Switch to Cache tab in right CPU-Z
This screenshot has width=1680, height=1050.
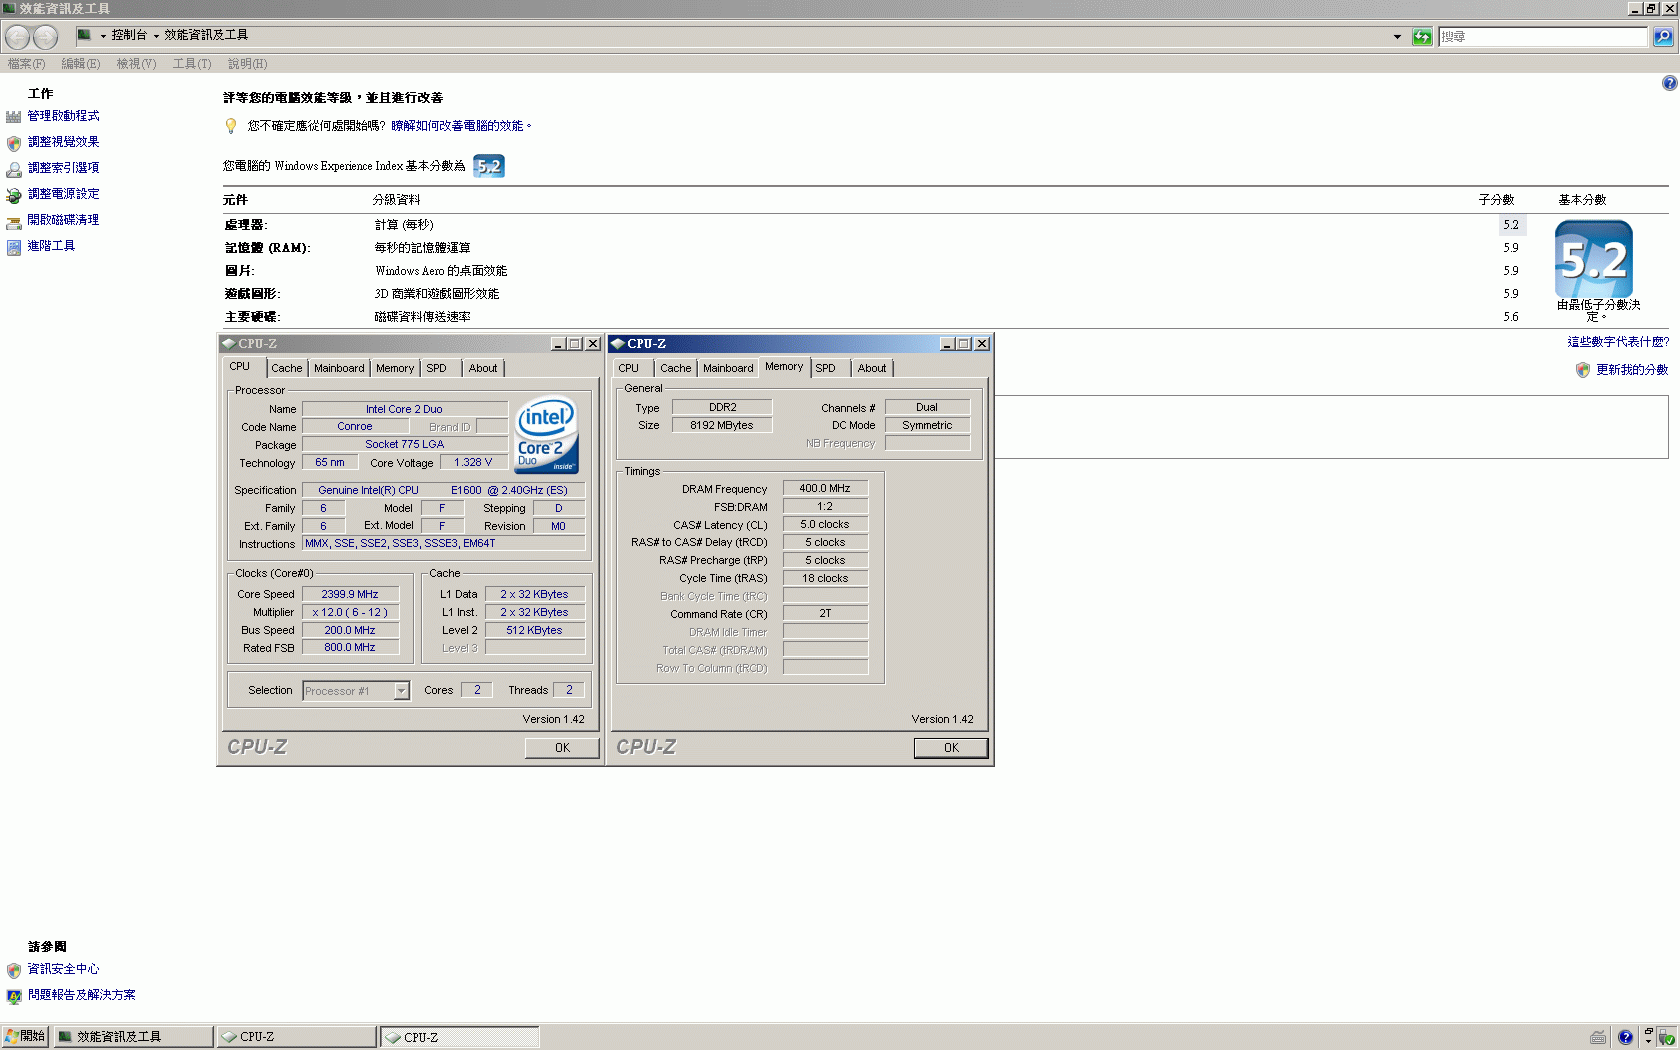(676, 369)
